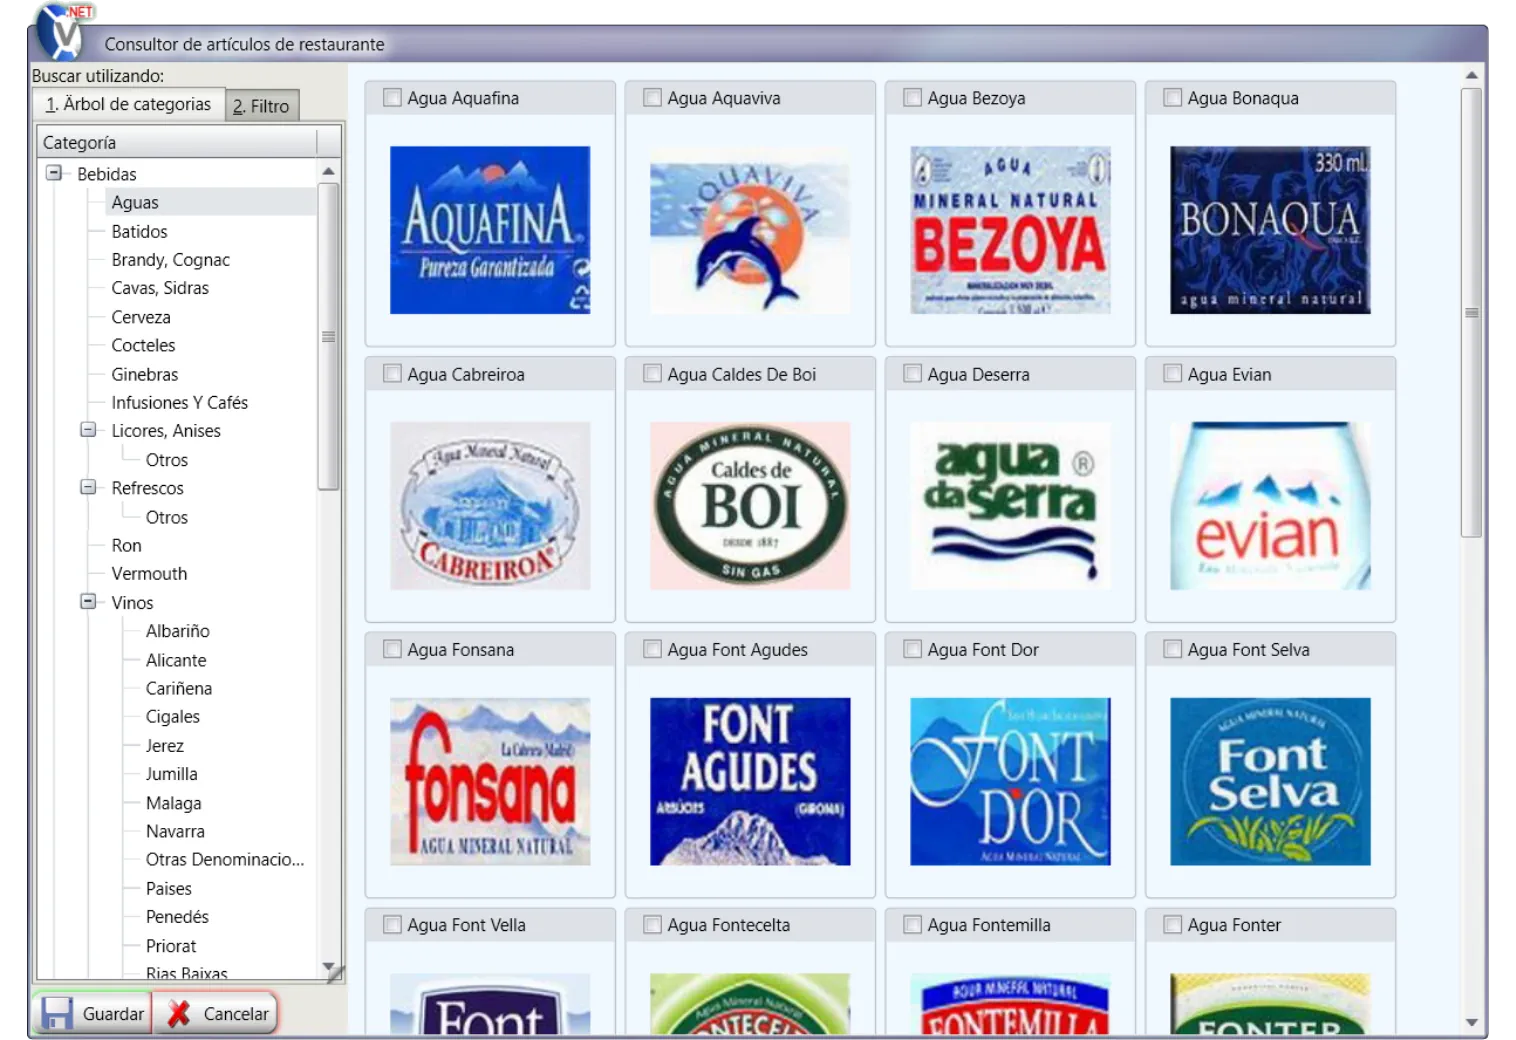Check the Agua Aquaviva checkbox

point(653,98)
